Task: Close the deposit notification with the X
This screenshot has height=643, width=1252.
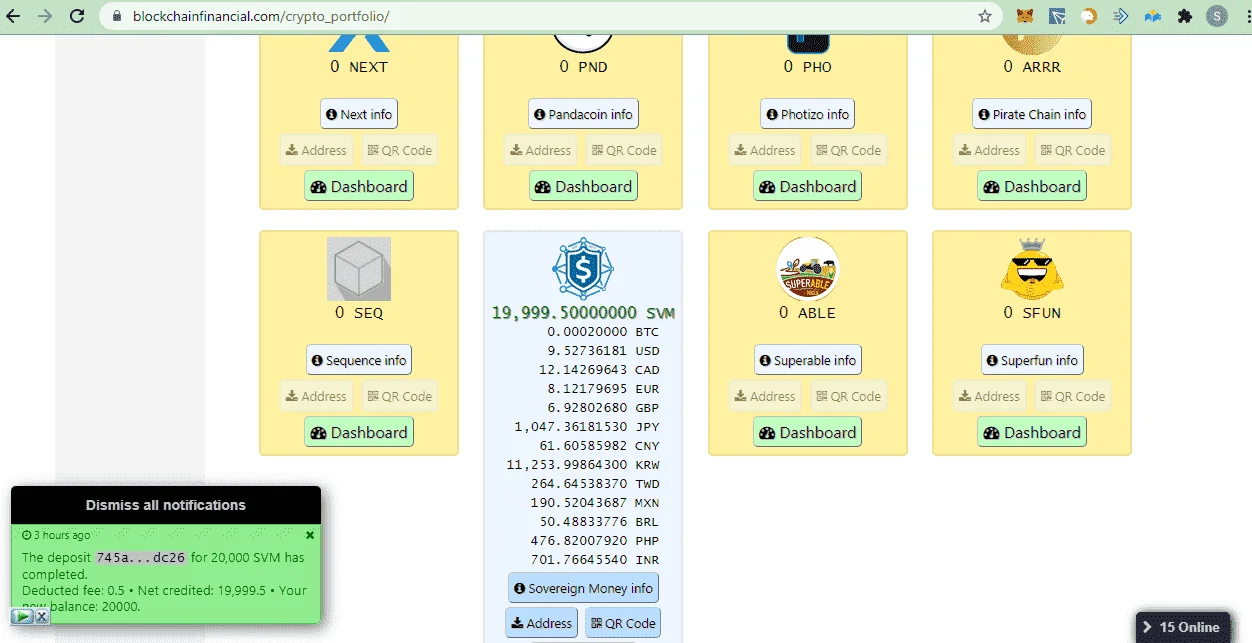Action: pyautogui.click(x=310, y=535)
